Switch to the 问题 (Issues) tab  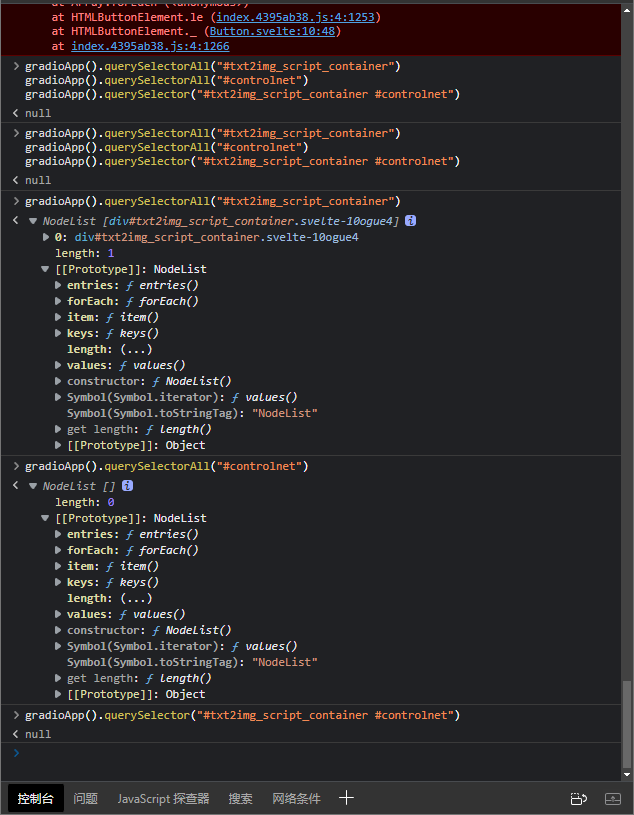(85, 797)
